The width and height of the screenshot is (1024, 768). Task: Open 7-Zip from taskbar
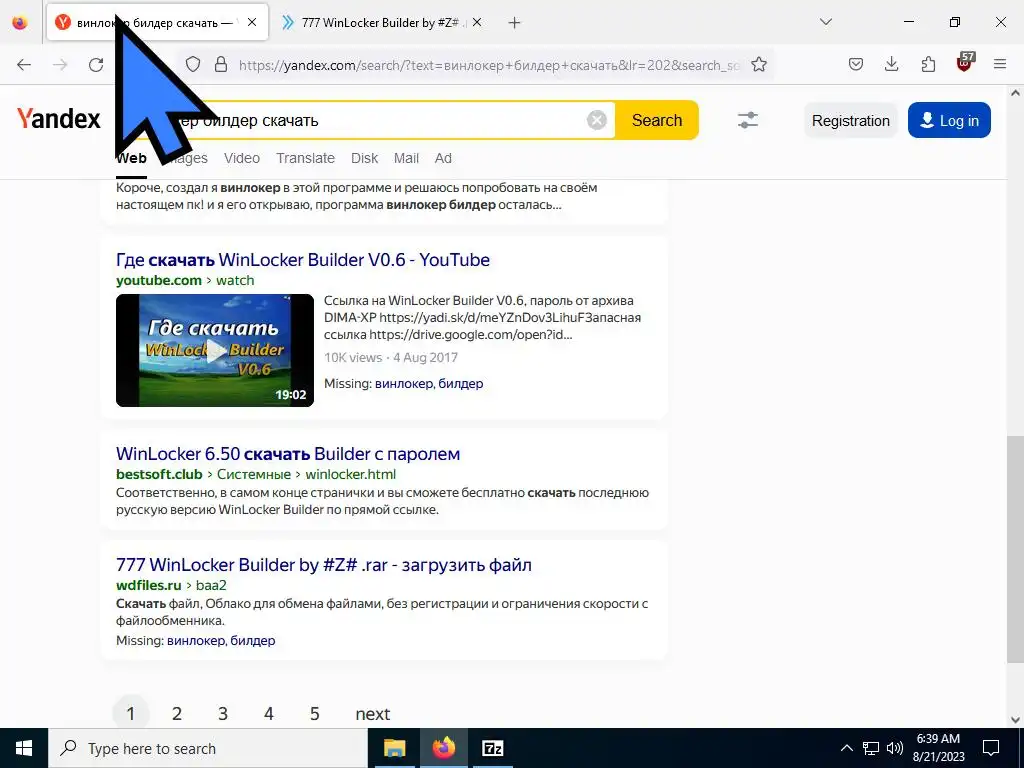coord(492,748)
